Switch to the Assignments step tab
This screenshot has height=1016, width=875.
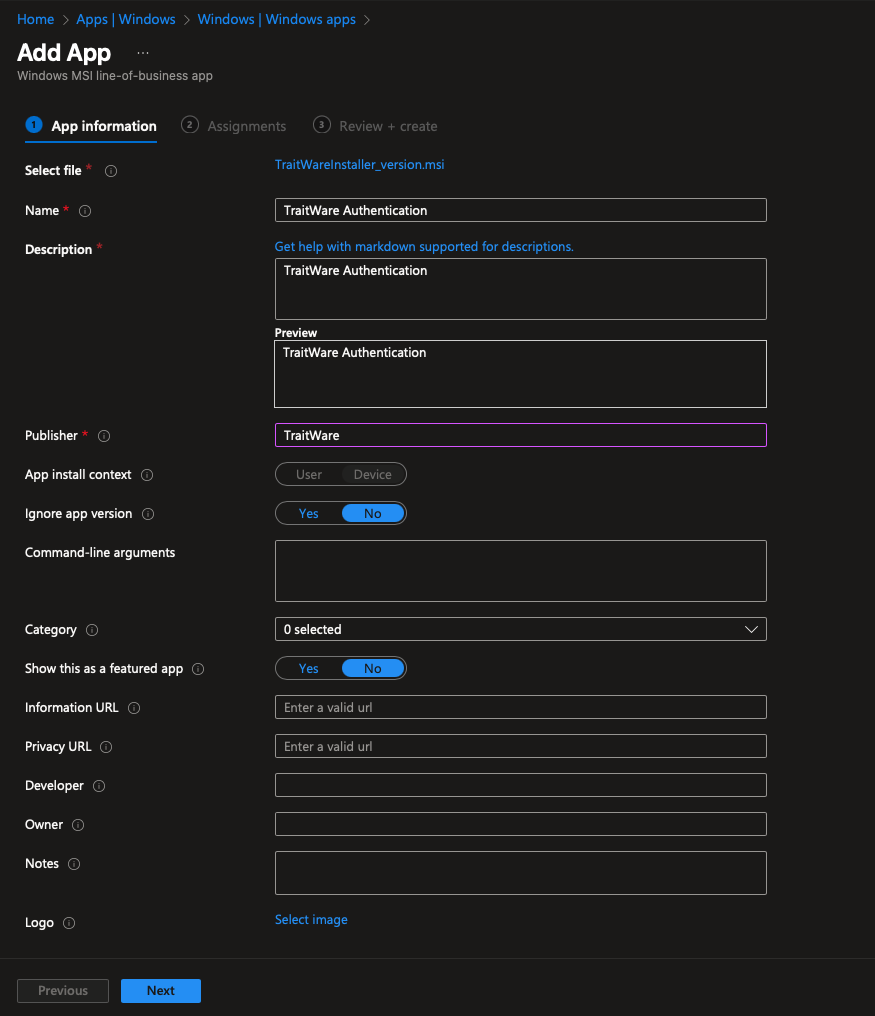point(246,126)
